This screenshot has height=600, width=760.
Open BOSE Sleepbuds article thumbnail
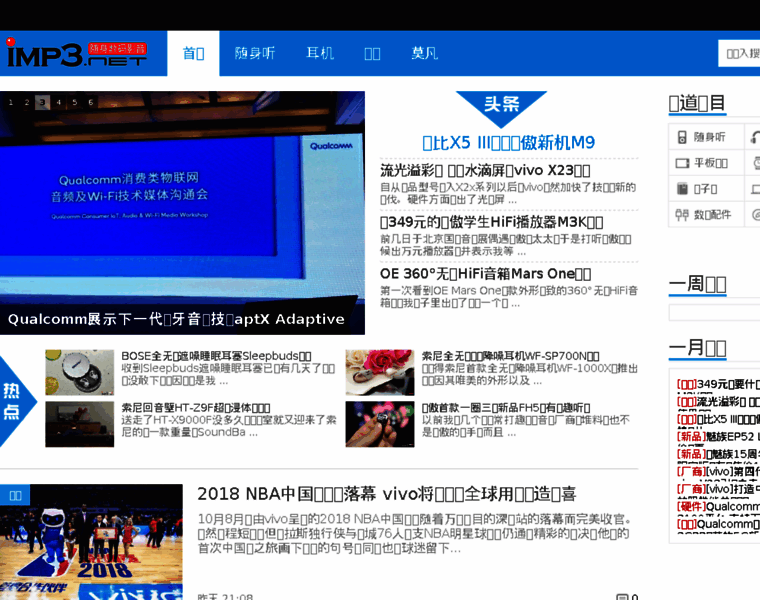(x=79, y=372)
